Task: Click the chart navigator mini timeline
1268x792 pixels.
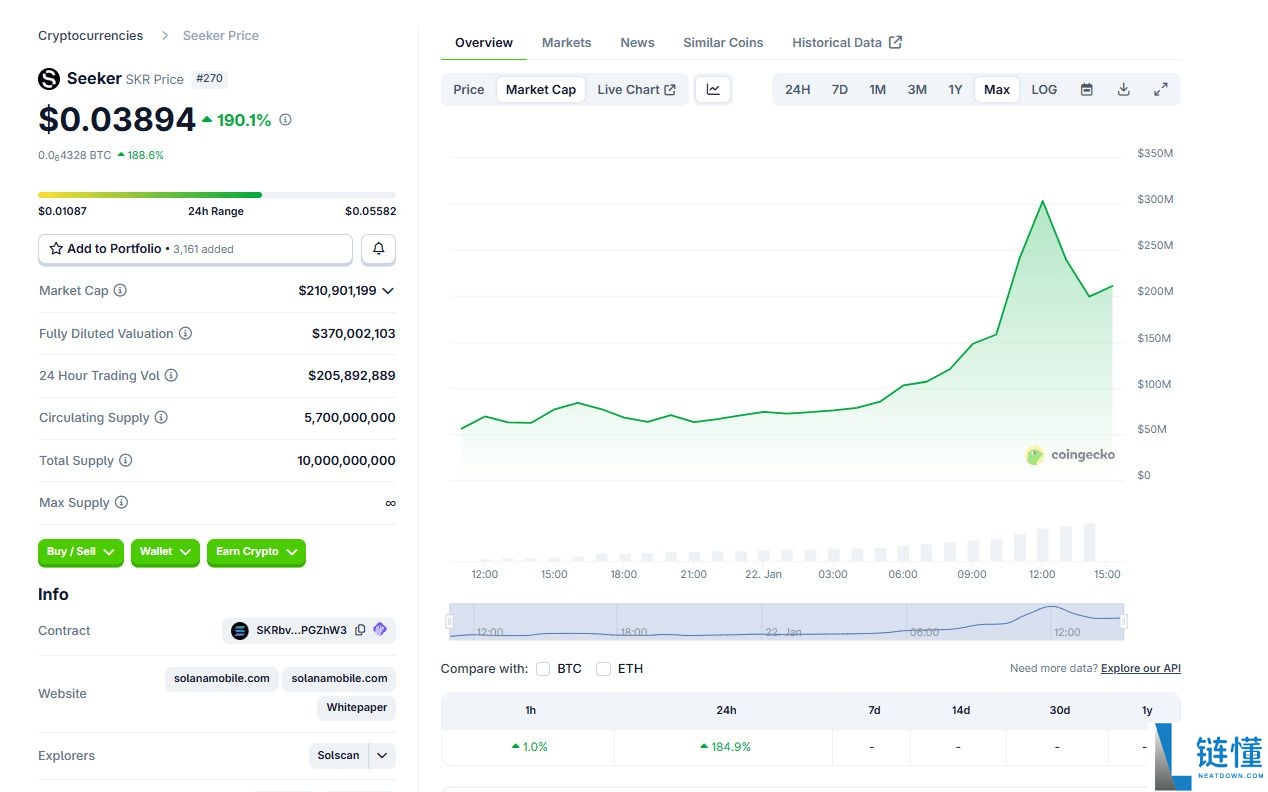Action: pos(787,622)
